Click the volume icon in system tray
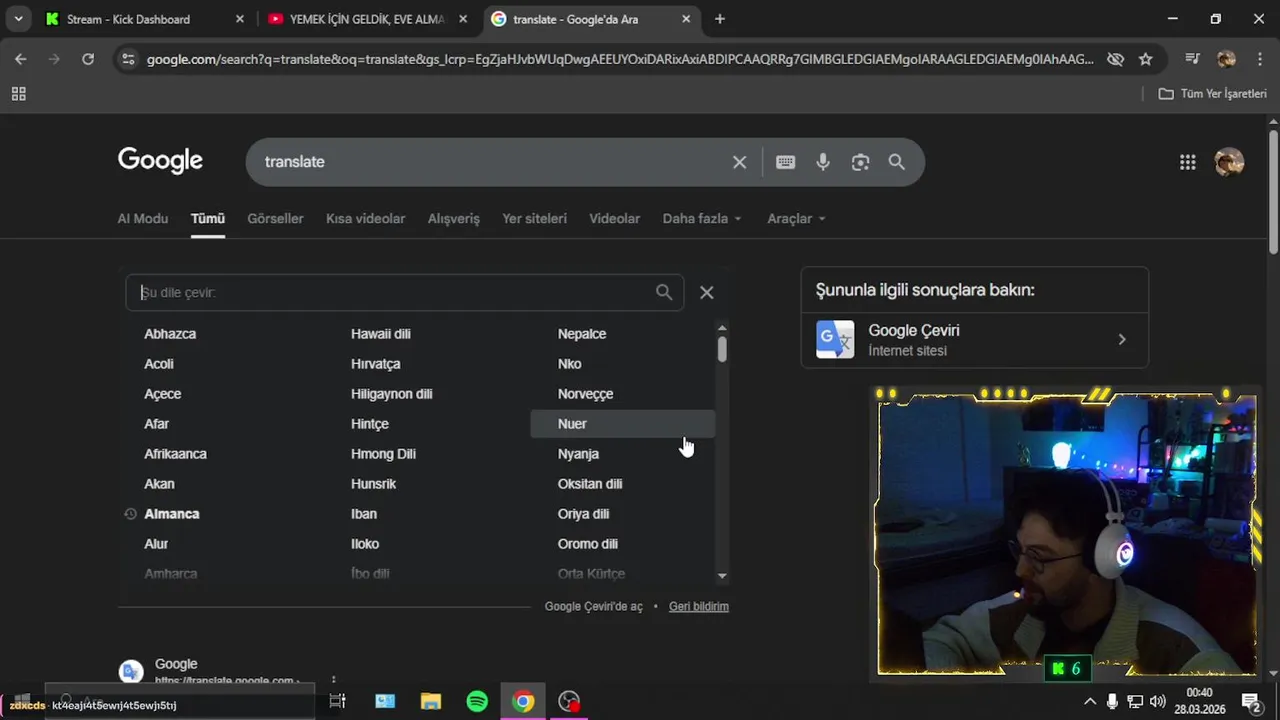The width and height of the screenshot is (1280, 720). pyautogui.click(x=1158, y=701)
